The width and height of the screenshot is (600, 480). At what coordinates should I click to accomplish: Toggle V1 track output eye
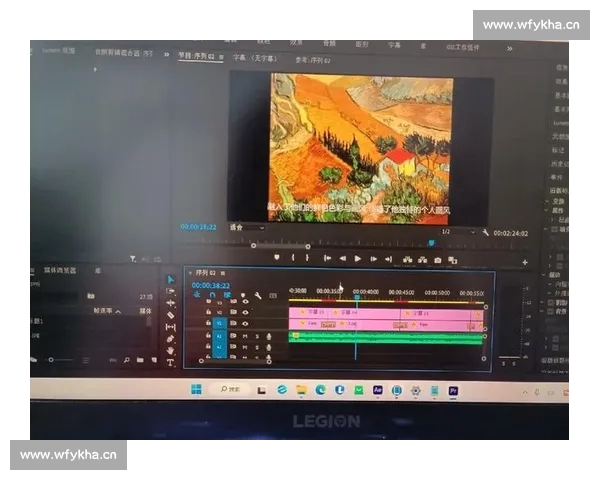tap(245, 323)
